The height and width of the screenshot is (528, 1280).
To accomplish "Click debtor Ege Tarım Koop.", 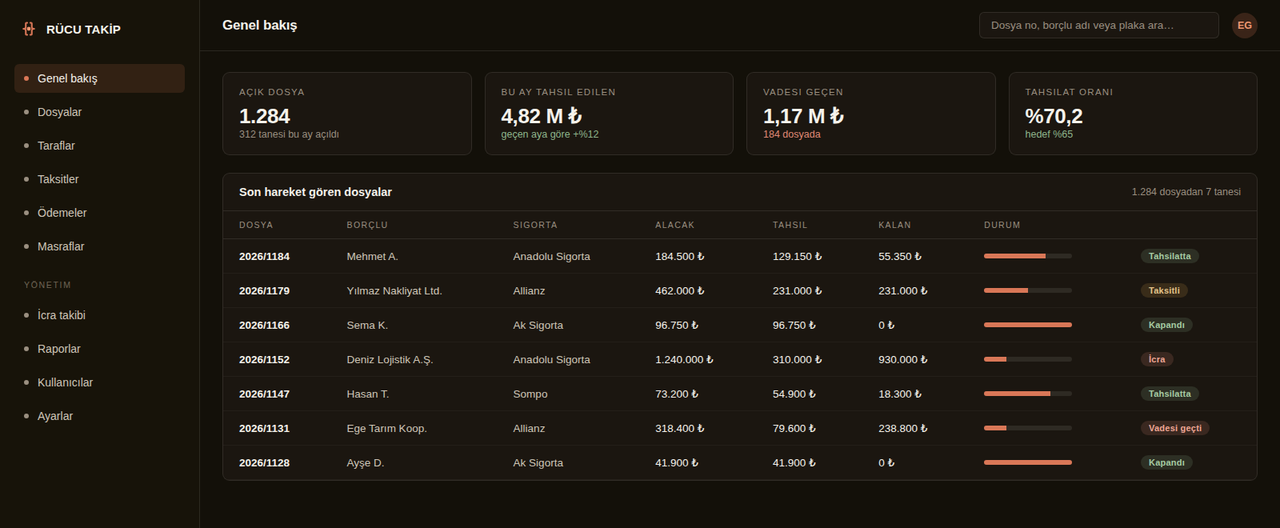I will (387, 428).
